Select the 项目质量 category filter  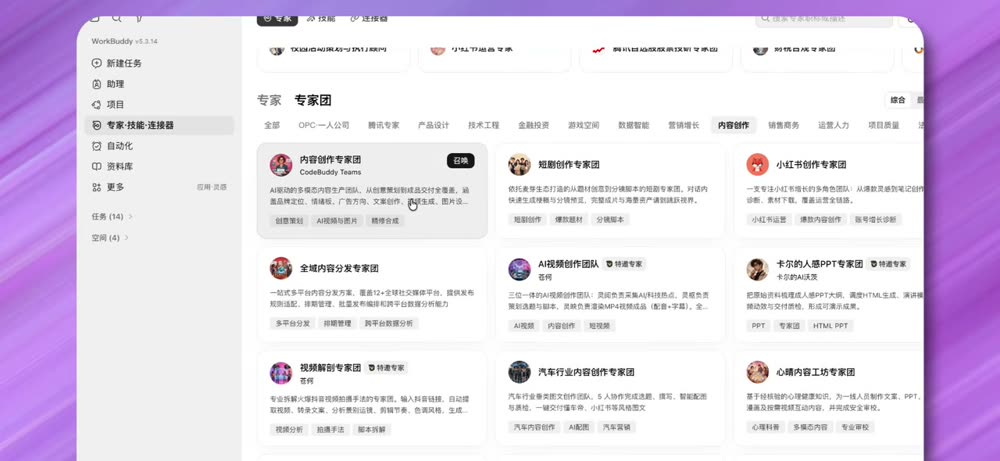884,126
